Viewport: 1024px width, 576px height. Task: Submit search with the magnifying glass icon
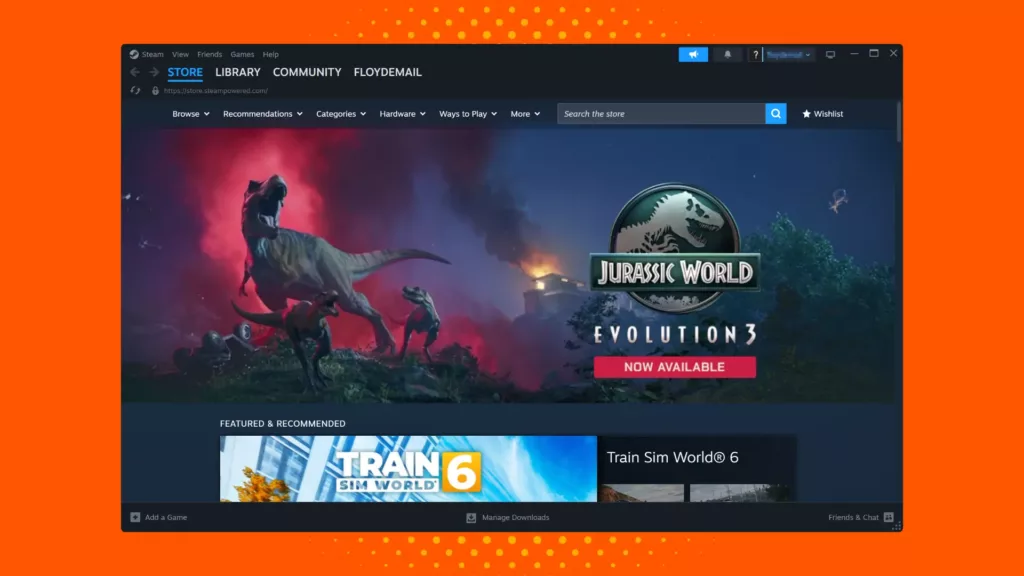(x=775, y=113)
